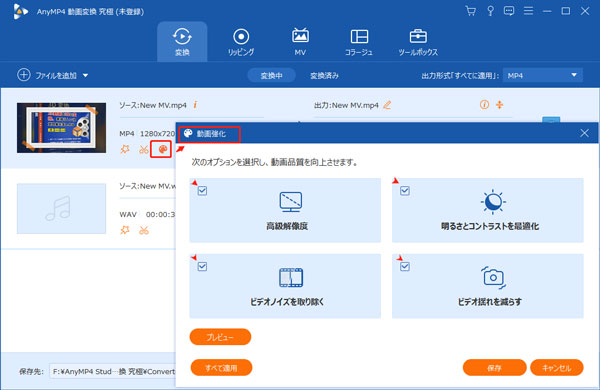Click the 保存 button
Screen dimensions: 600x390
tap(494, 368)
